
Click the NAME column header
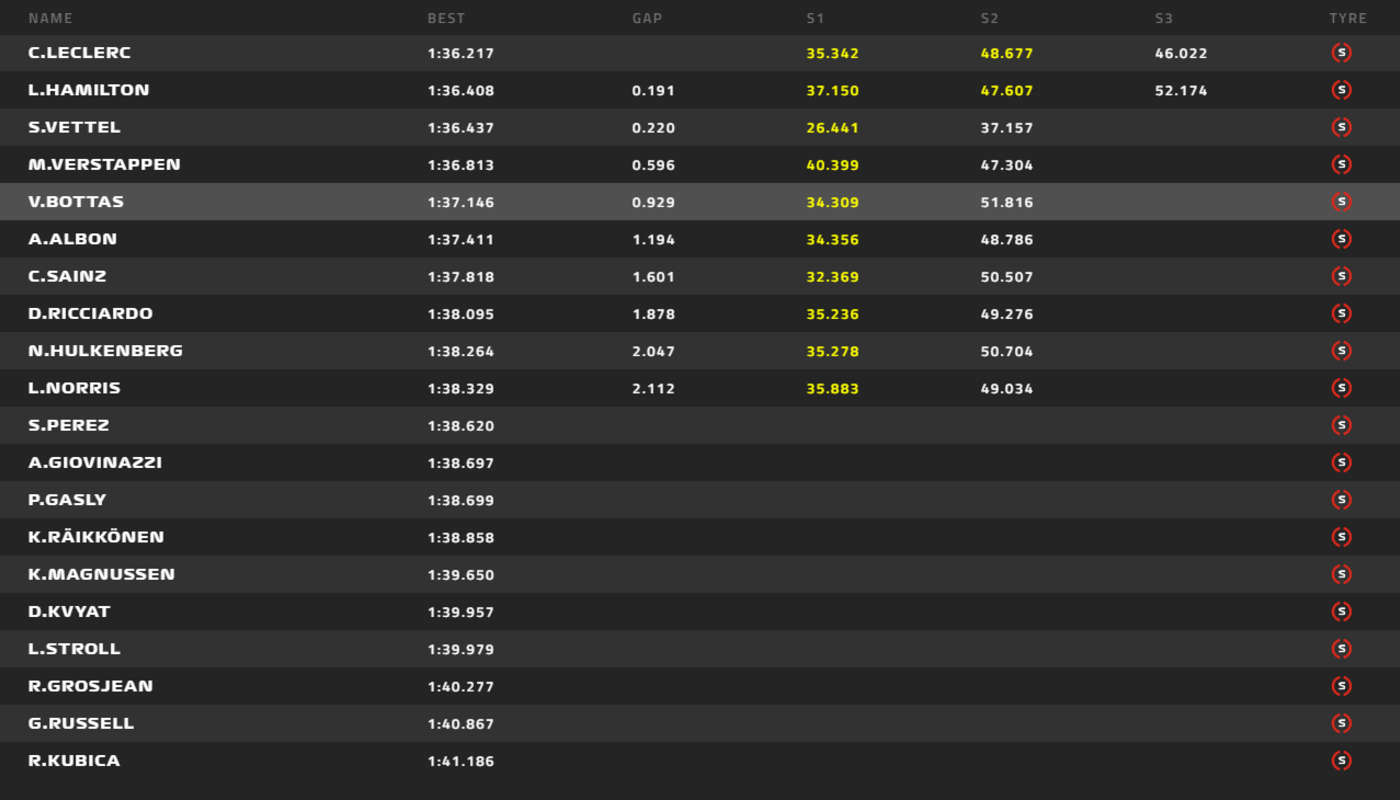(50, 18)
